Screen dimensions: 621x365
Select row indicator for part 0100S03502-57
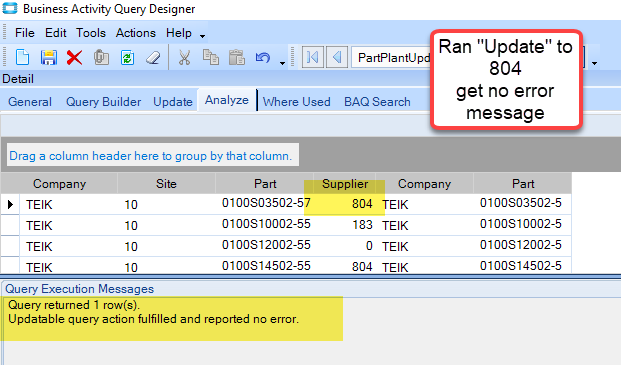(x=10, y=204)
